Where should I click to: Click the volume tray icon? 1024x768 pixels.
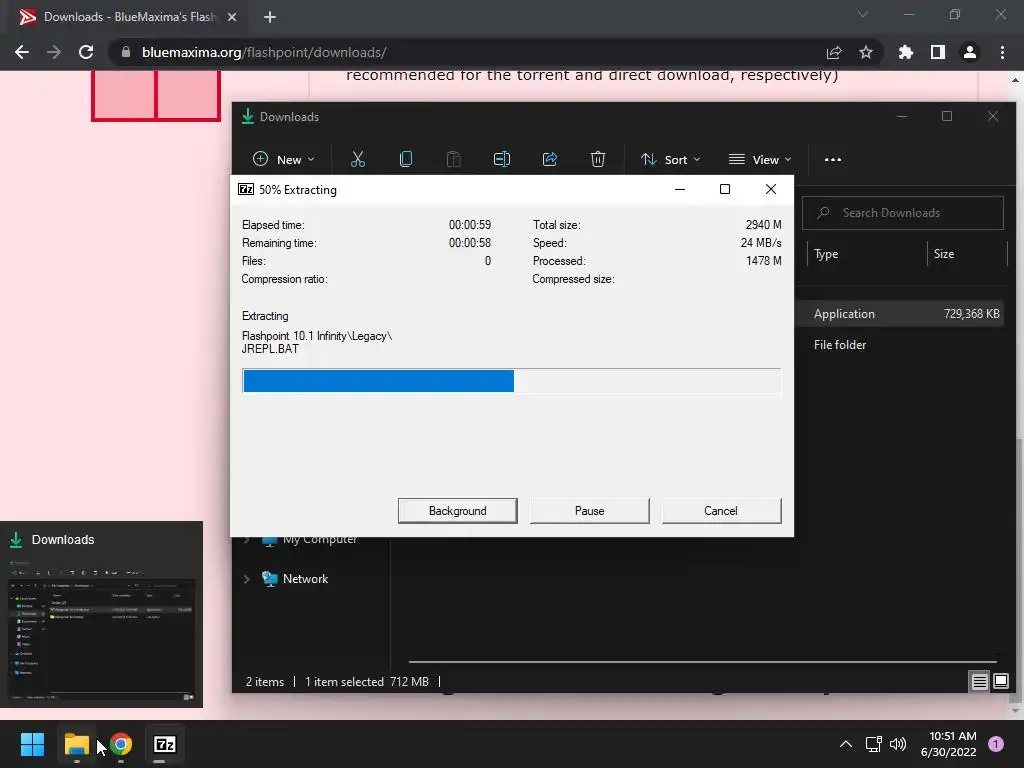[x=899, y=744]
